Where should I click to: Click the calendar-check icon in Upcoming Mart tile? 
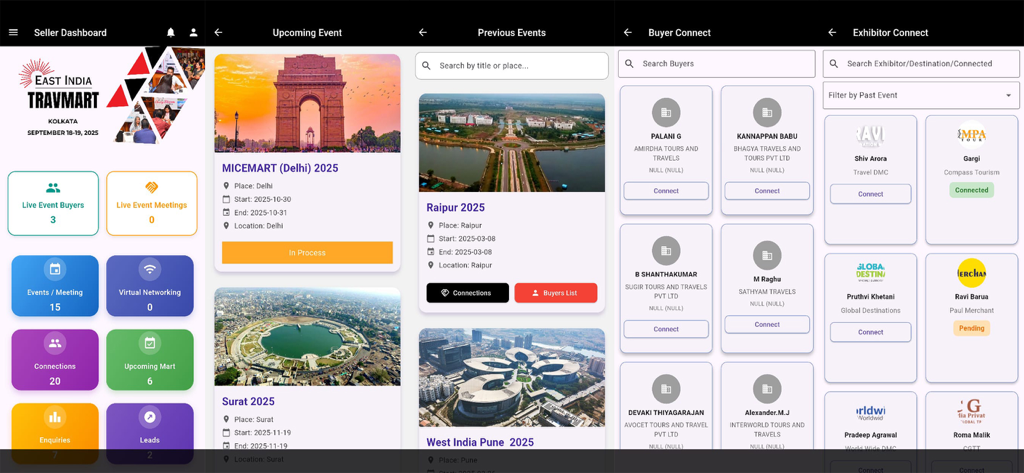(150, 343)
